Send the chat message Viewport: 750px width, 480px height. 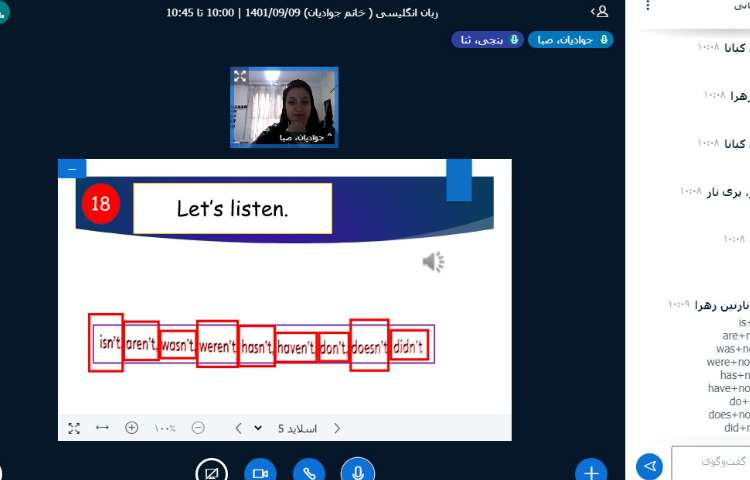point(650,466)
